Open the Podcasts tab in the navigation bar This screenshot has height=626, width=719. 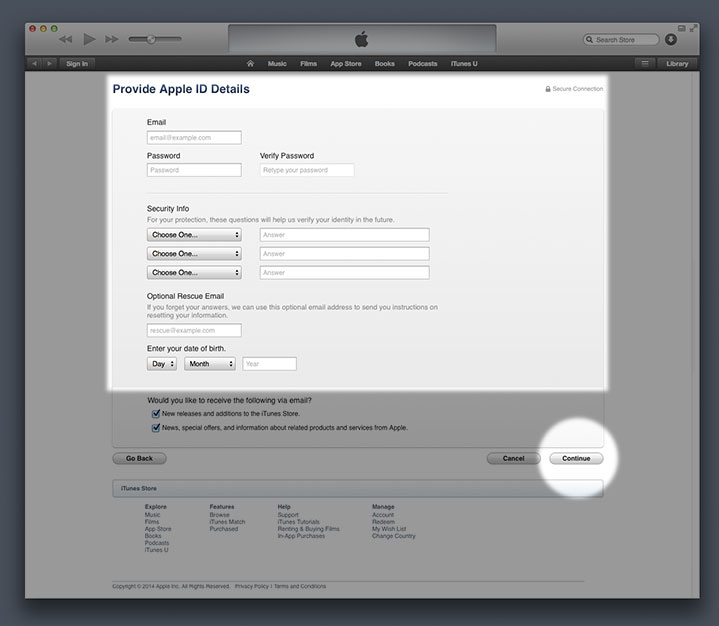coord(422,63)
